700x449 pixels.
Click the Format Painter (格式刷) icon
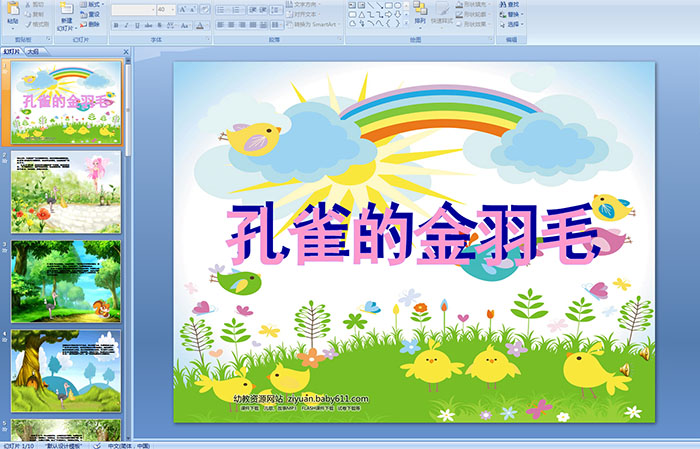37,24
